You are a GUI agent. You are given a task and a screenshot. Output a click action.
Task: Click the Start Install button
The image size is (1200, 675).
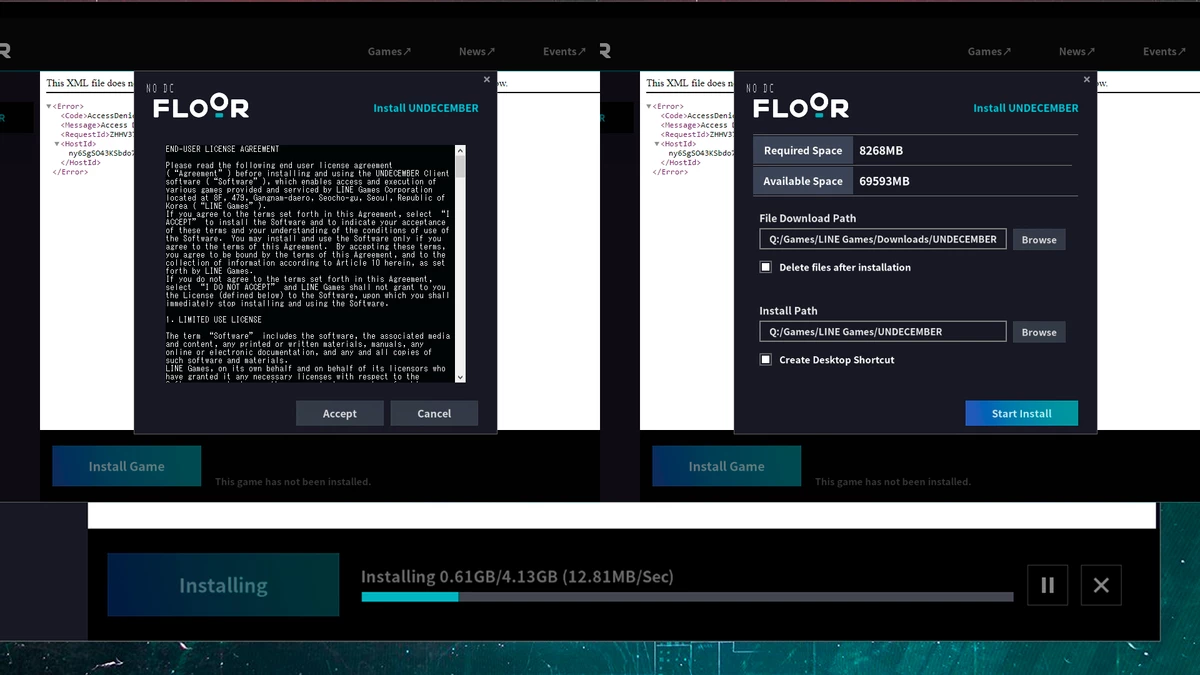coord(1022,413)
